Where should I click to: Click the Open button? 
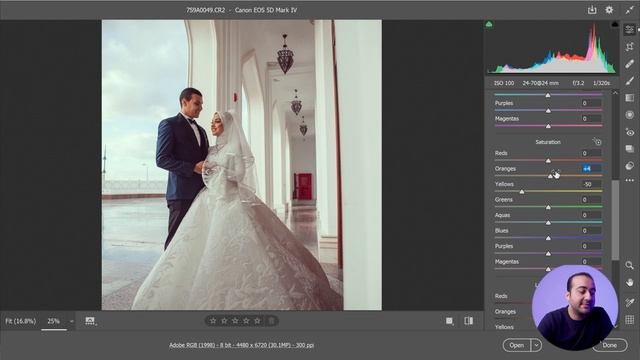[517, 345]
